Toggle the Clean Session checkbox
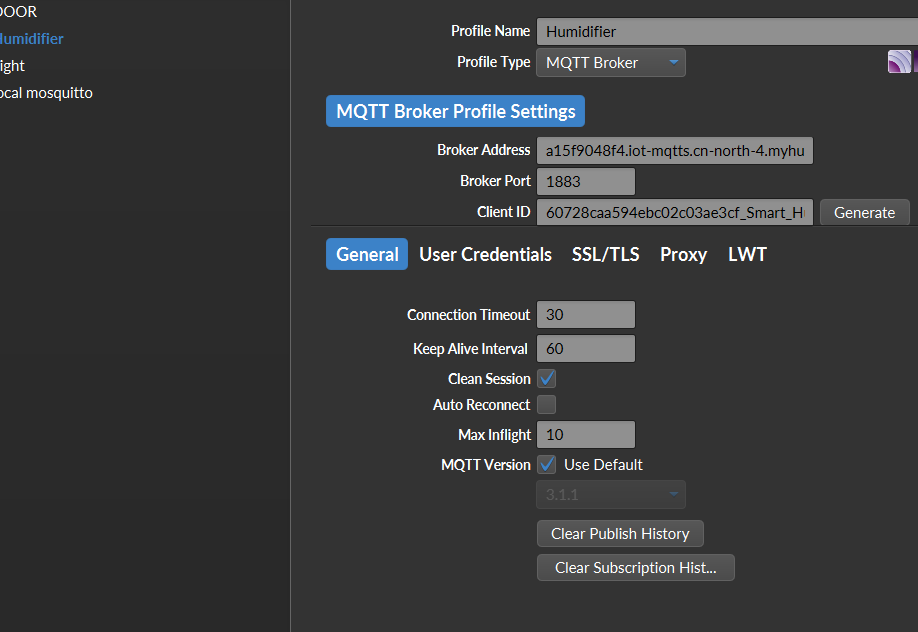 tap(547, 379)
